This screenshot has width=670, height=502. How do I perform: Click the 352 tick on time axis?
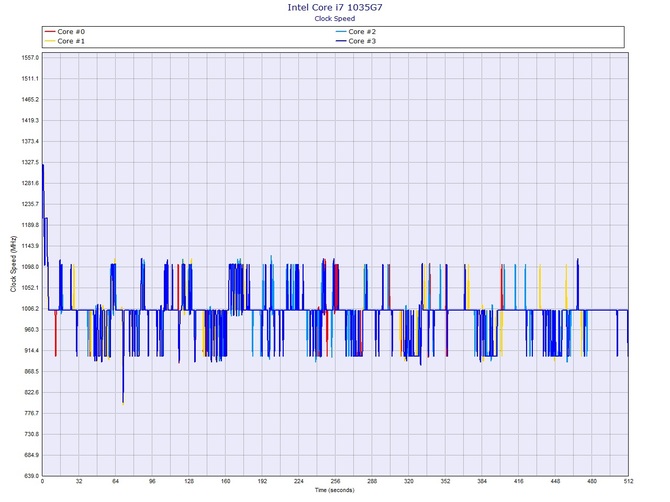445,481
